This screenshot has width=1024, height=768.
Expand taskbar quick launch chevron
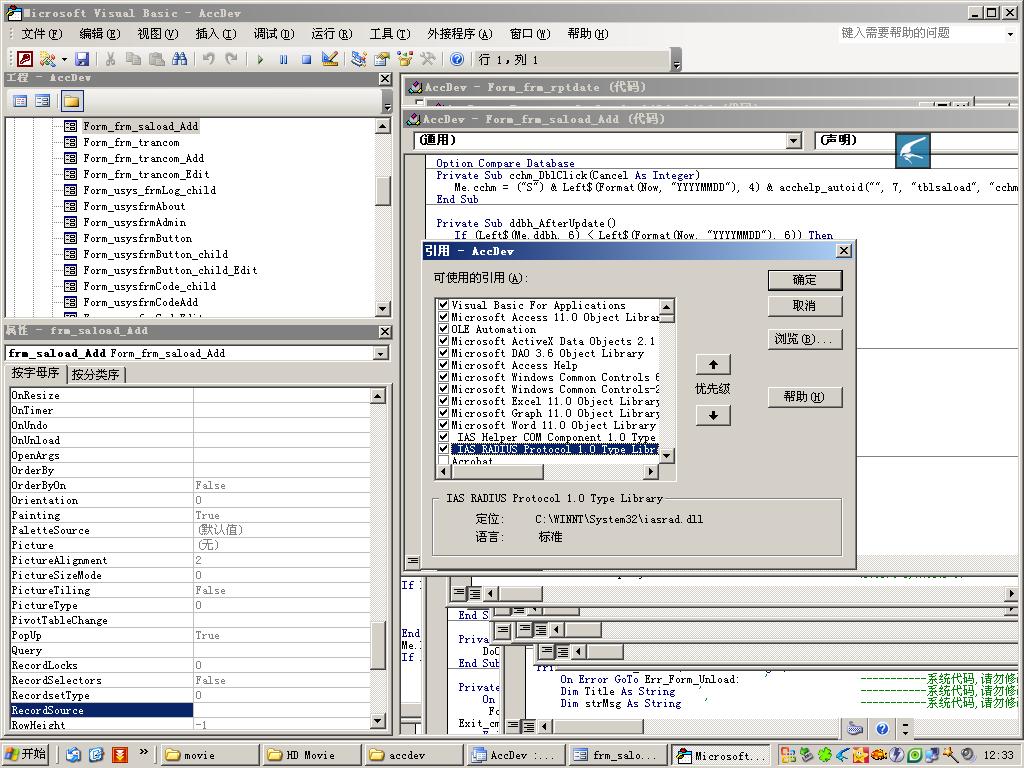point(143,752)
